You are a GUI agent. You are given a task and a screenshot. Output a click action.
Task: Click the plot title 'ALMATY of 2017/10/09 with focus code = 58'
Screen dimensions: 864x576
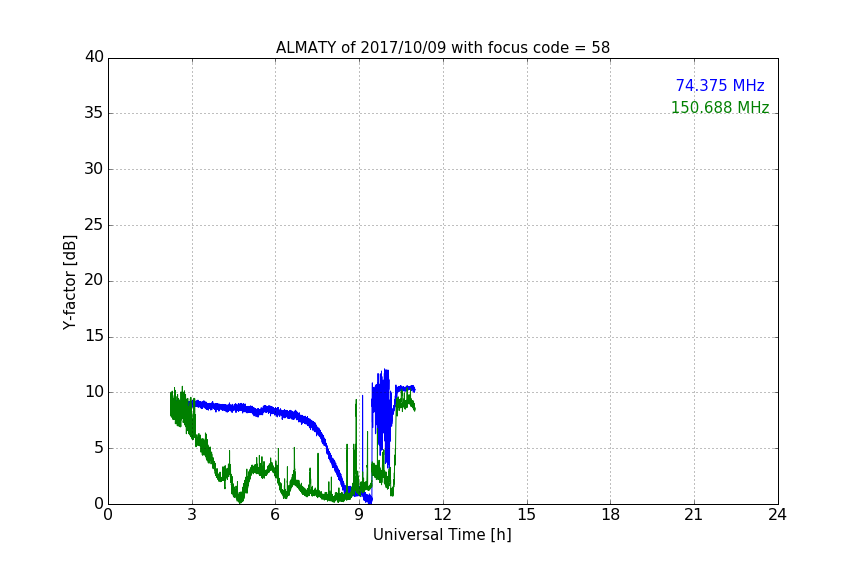pyautogui.click(x=442, y=48)
